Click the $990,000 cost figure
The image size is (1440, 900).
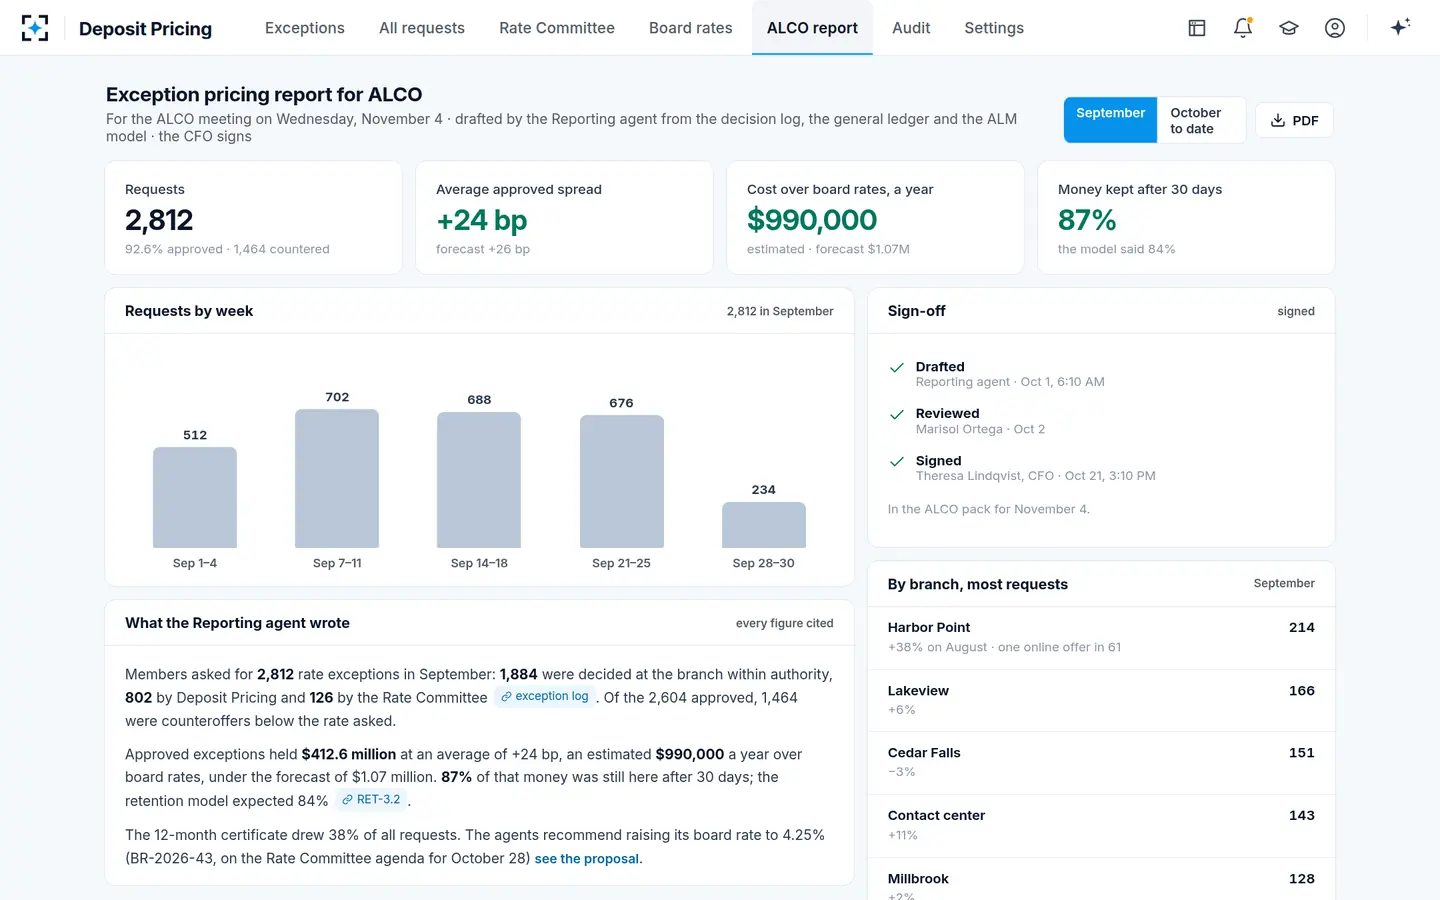click(x=812, y=220)
